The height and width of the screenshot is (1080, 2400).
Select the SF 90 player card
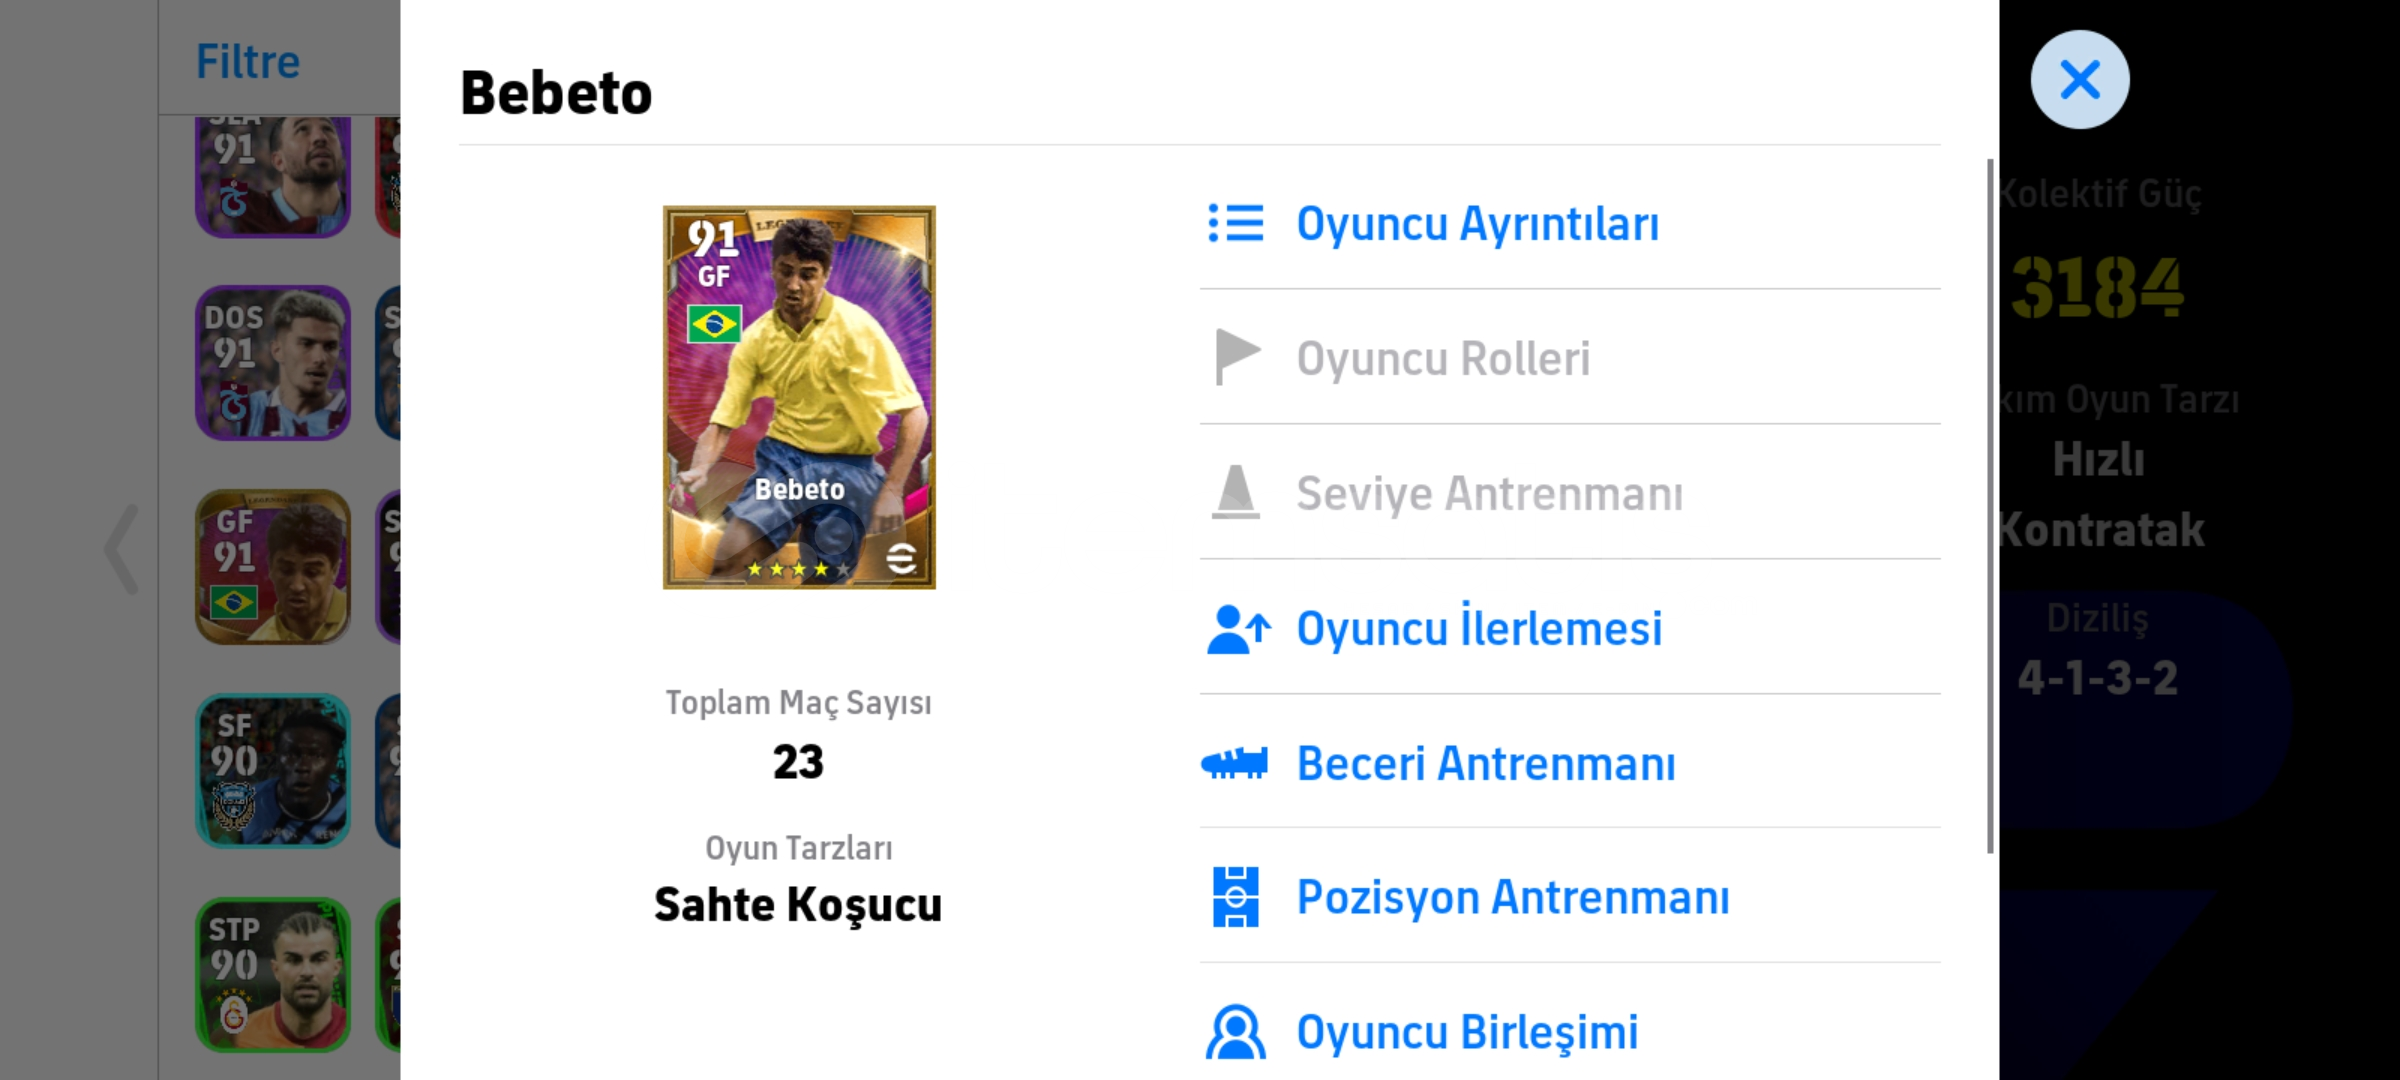[273, 771]
